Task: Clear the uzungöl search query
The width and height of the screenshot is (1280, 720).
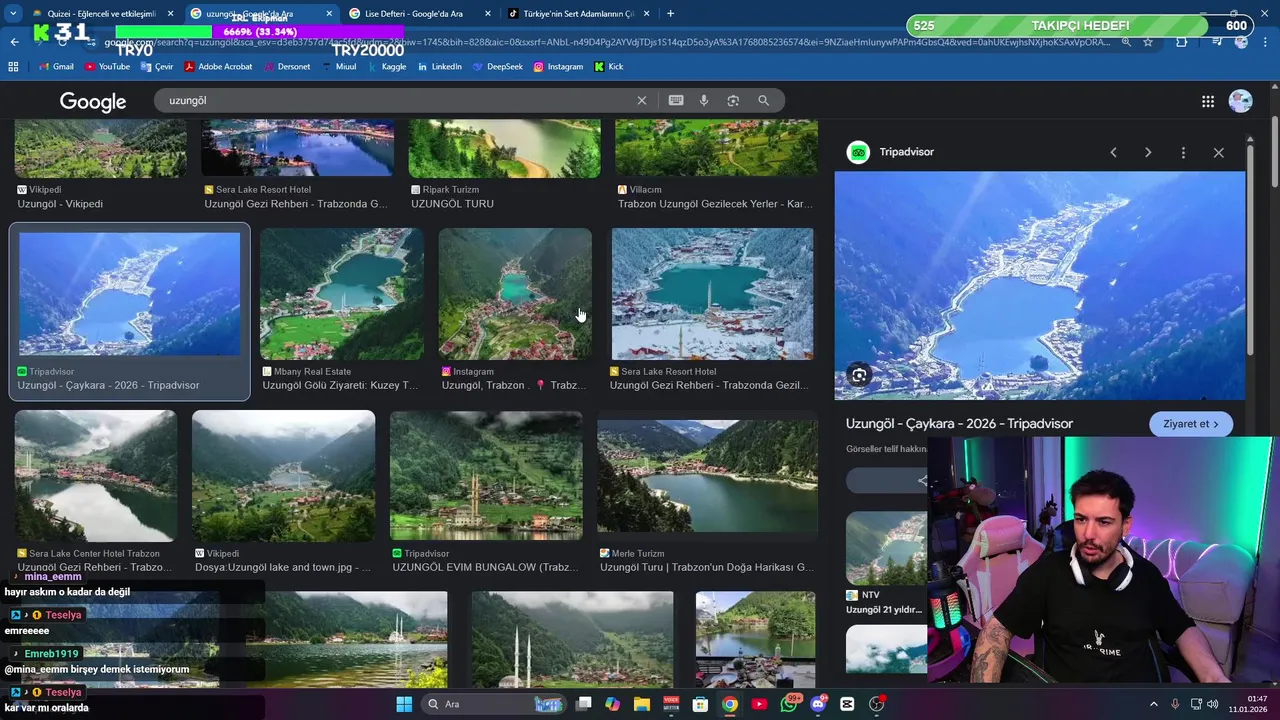Action: [642, 100]
